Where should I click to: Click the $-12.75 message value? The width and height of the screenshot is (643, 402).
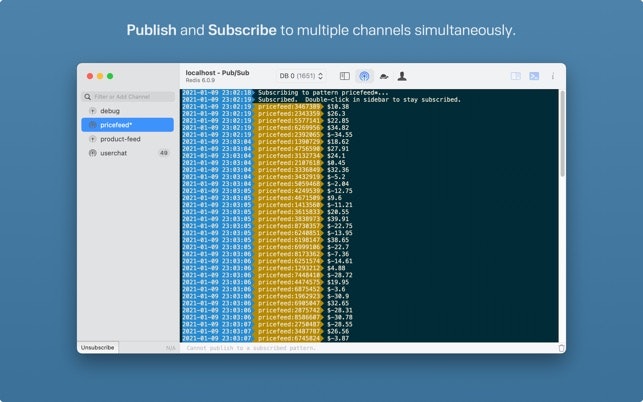pyautogui.click(x=340, y=191)
